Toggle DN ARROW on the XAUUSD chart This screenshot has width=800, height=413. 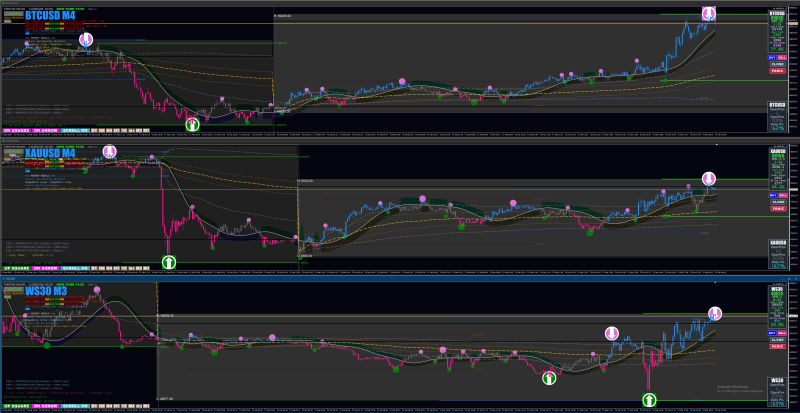coord(45,269)
